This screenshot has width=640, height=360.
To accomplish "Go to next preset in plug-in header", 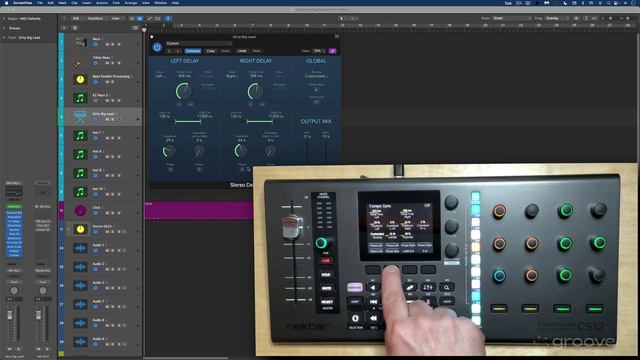I will [178, 51].
